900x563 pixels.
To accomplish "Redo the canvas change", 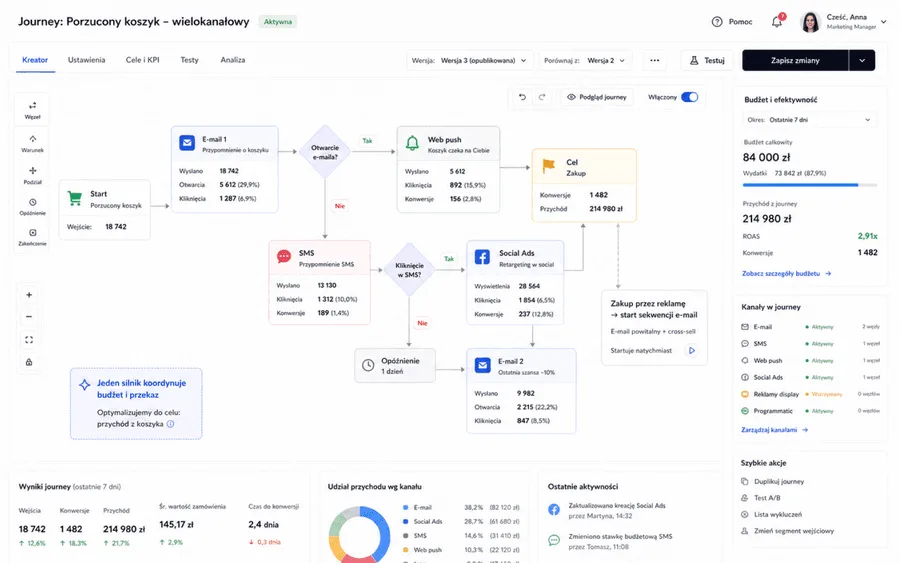I will coord(542,97).
